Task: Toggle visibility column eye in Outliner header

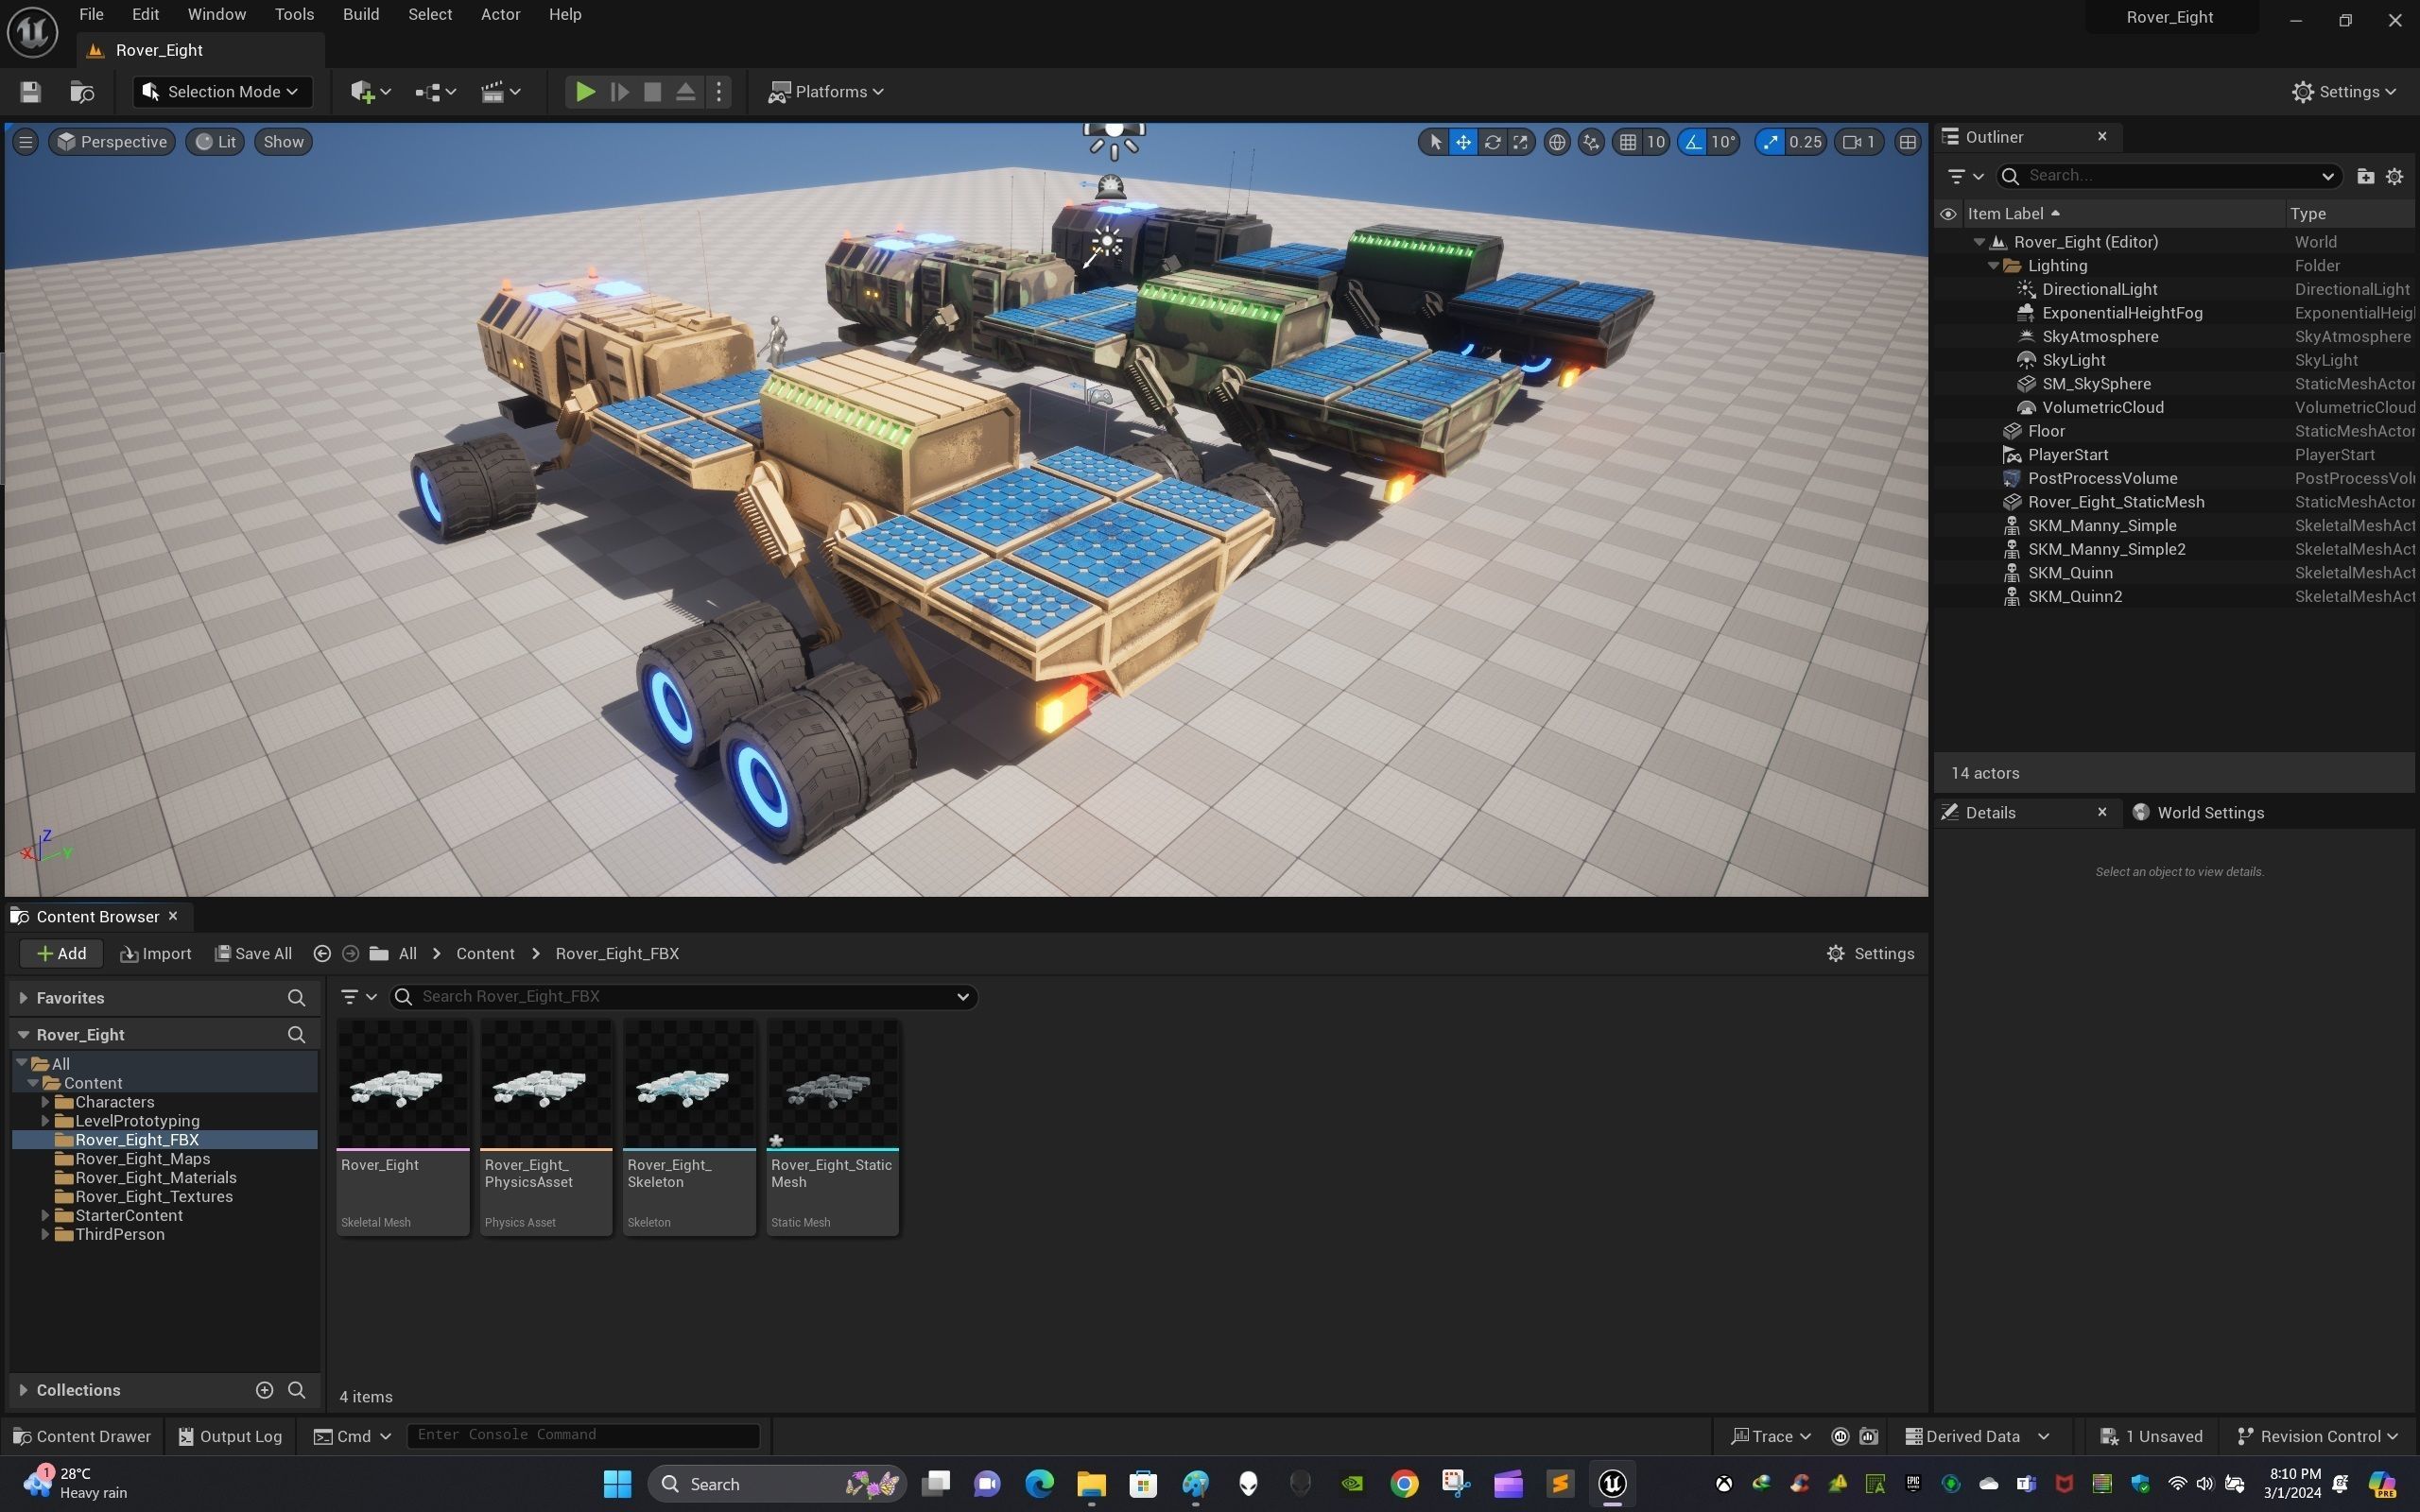Action: coord(1947,214)
